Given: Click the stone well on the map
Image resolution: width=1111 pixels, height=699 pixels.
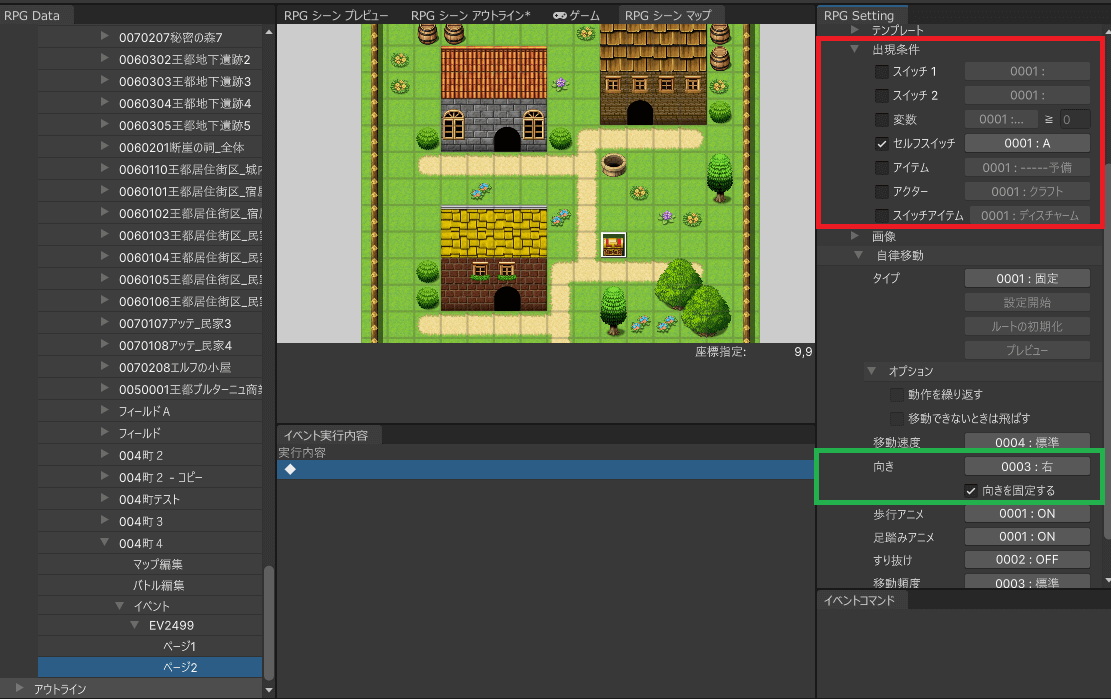Looking at the screenshot, I should 614,165.
